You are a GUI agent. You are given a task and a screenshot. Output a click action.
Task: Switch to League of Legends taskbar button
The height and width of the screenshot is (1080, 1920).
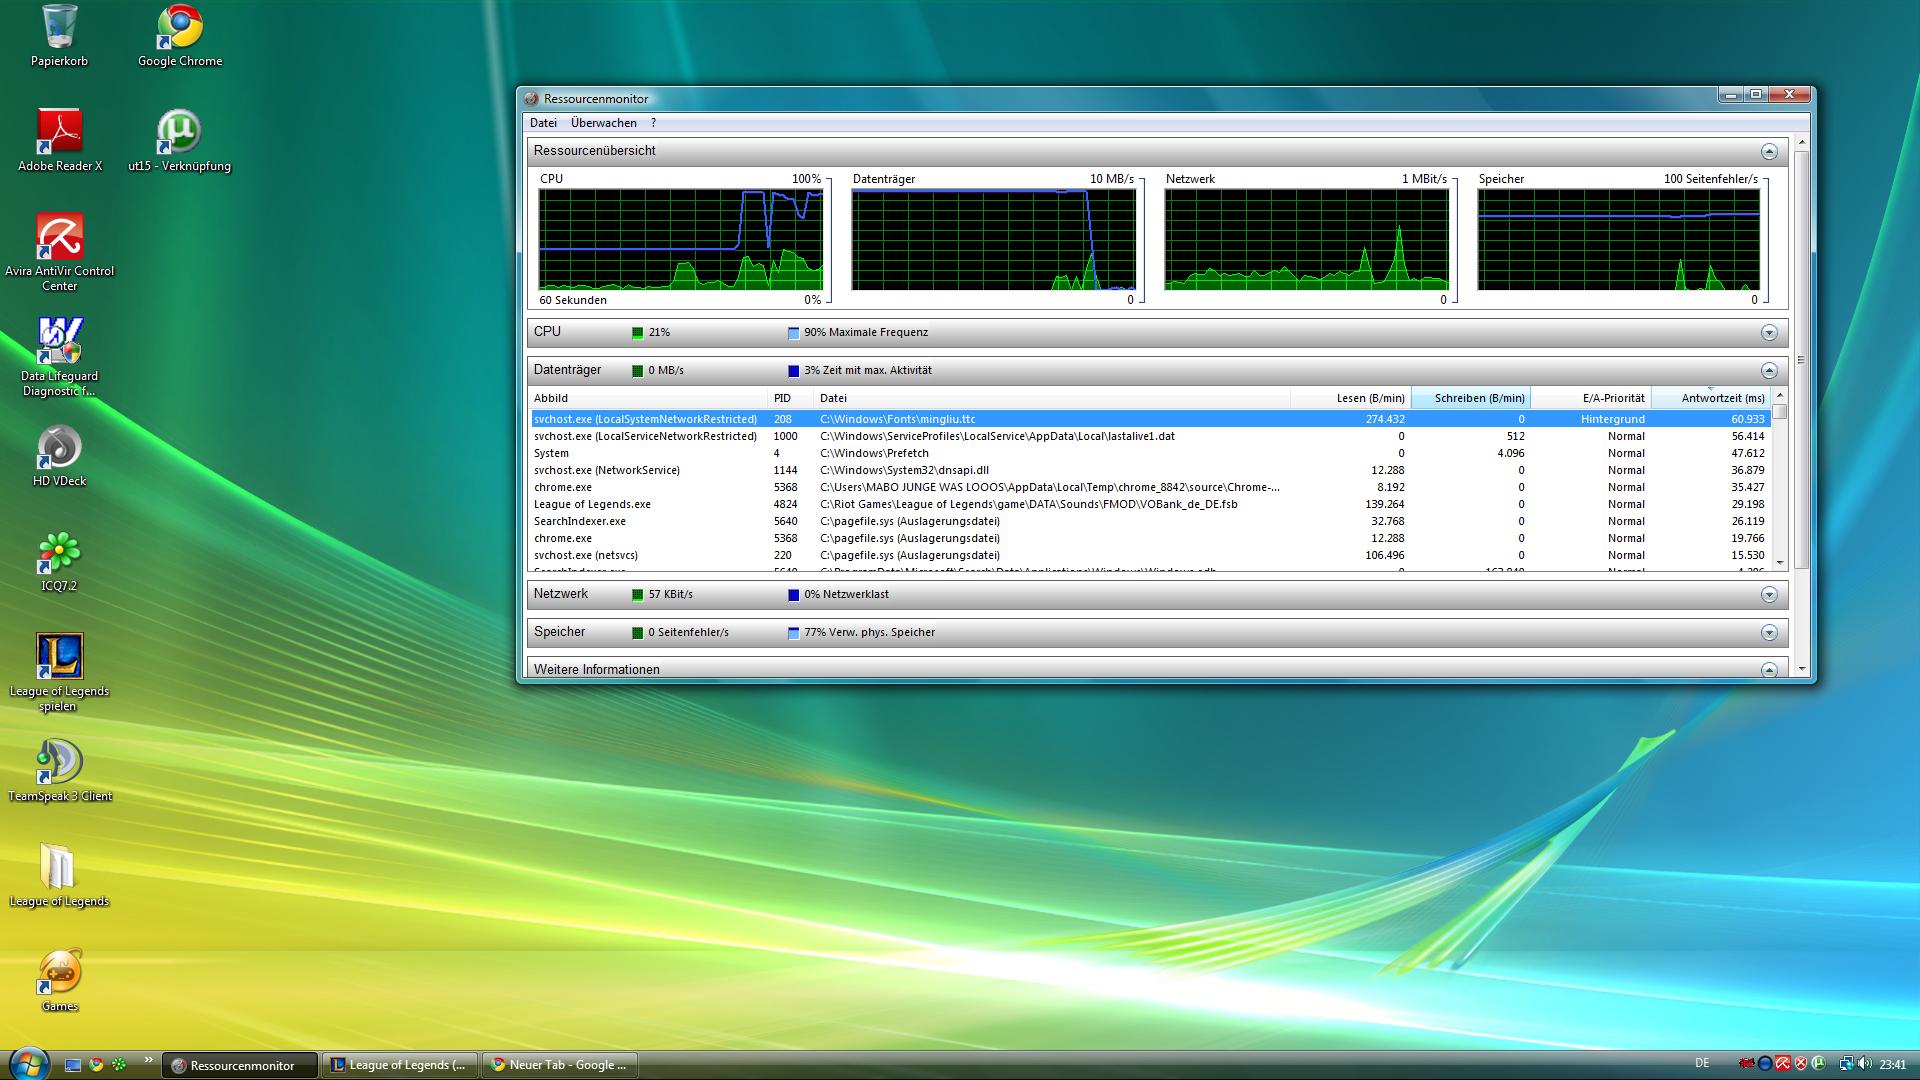401,1065
